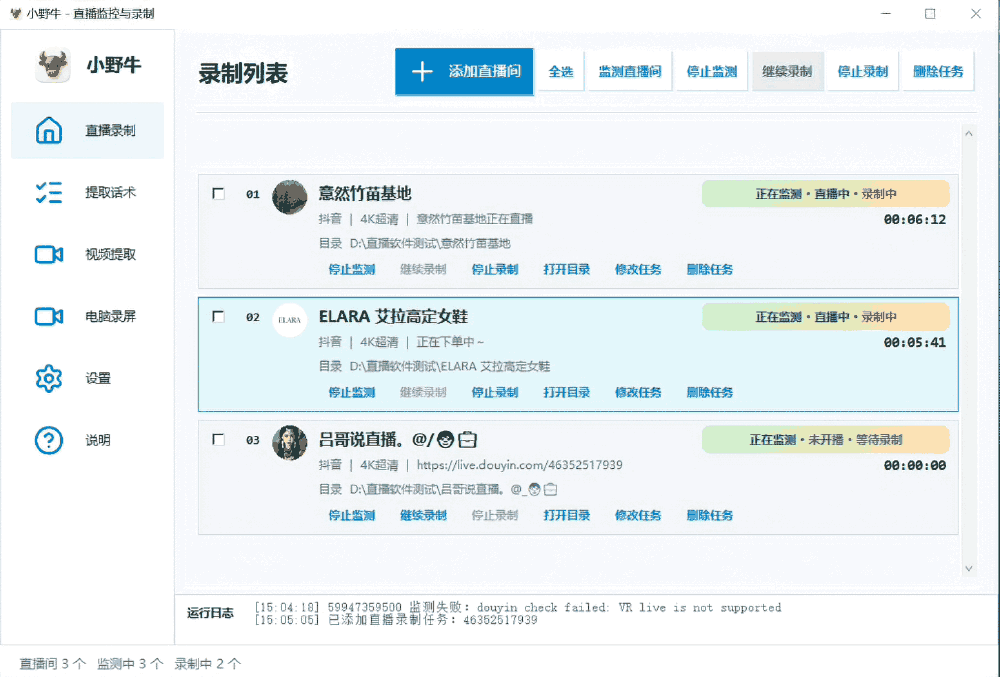Click the 监测中 3 个 status bar entry
Screen dimensions: 1000x677
pos(130,664)
